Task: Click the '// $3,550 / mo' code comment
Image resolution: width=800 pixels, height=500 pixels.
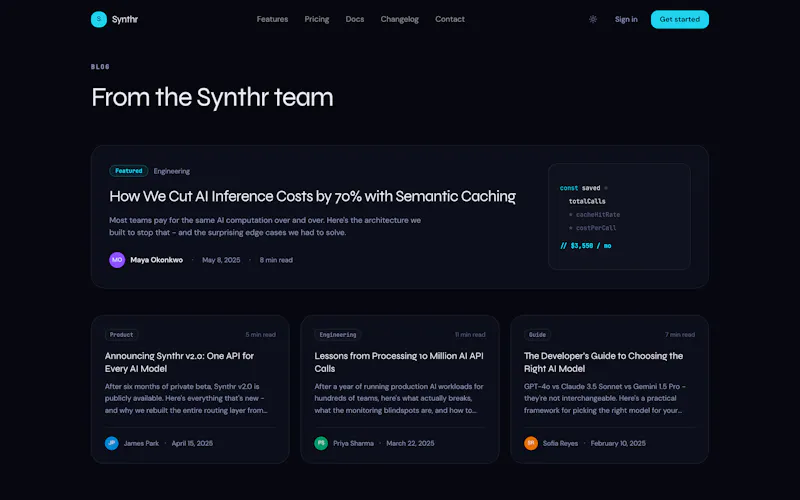Action: (x=586, y=246)
